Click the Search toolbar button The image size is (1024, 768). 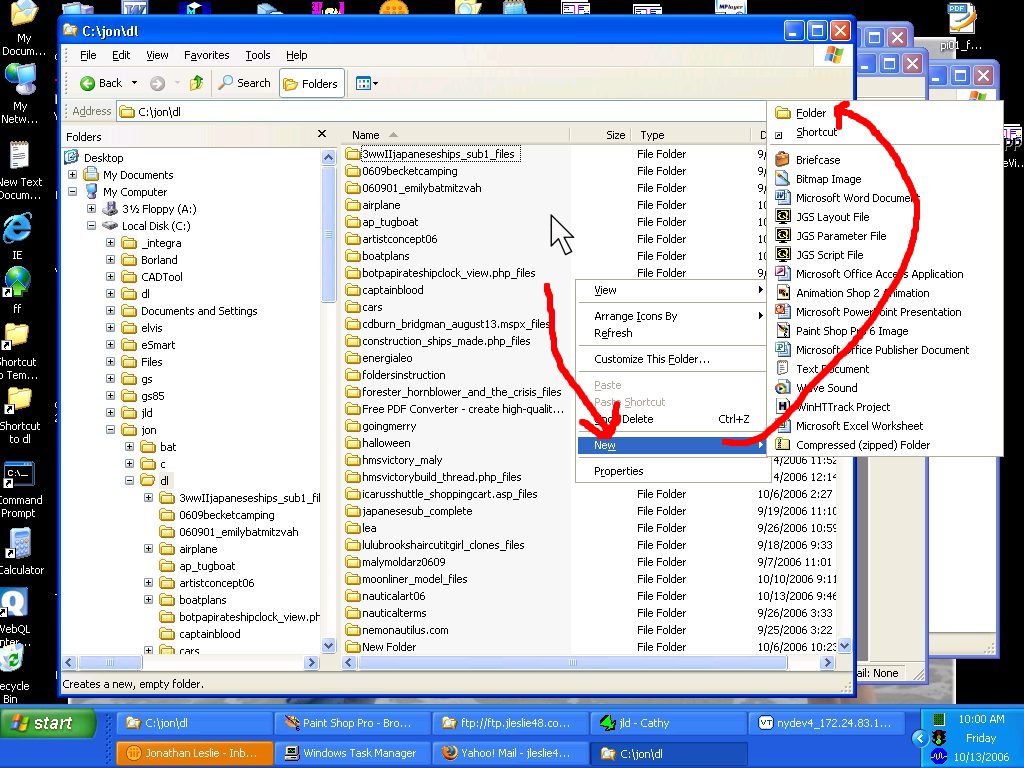pyautogui.click(x=244, y=83)
